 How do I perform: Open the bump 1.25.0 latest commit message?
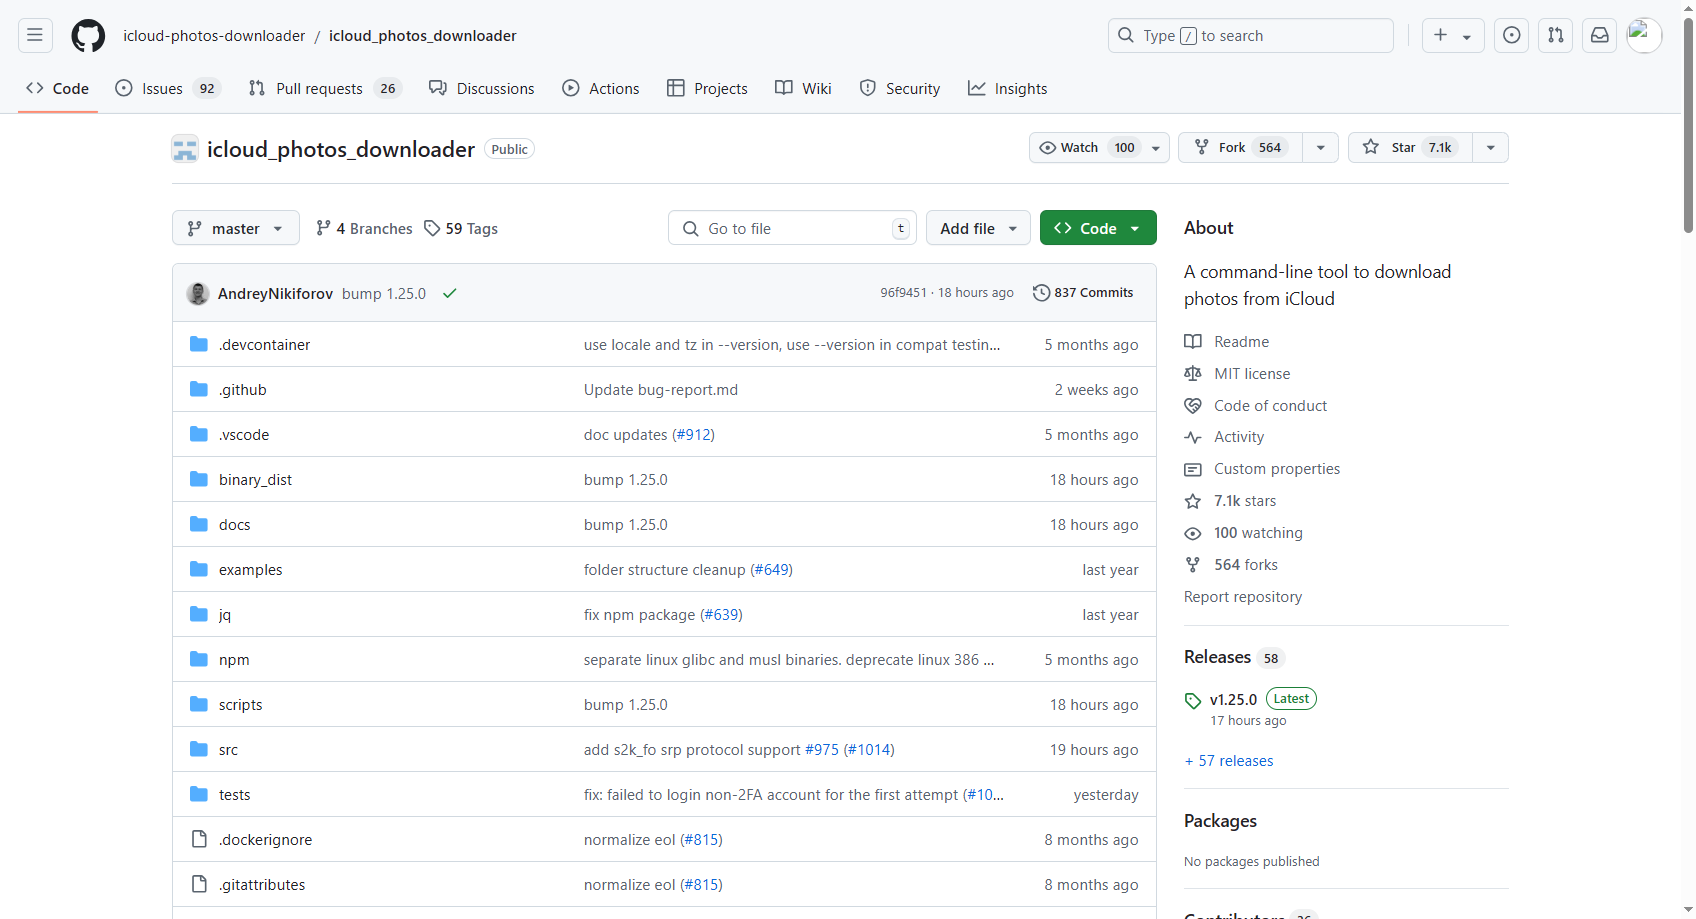(384, 294)
